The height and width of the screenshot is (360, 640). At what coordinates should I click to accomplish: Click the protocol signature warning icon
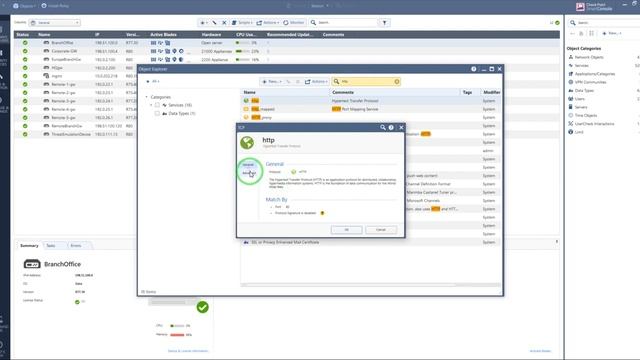click(x=322, y=213)
